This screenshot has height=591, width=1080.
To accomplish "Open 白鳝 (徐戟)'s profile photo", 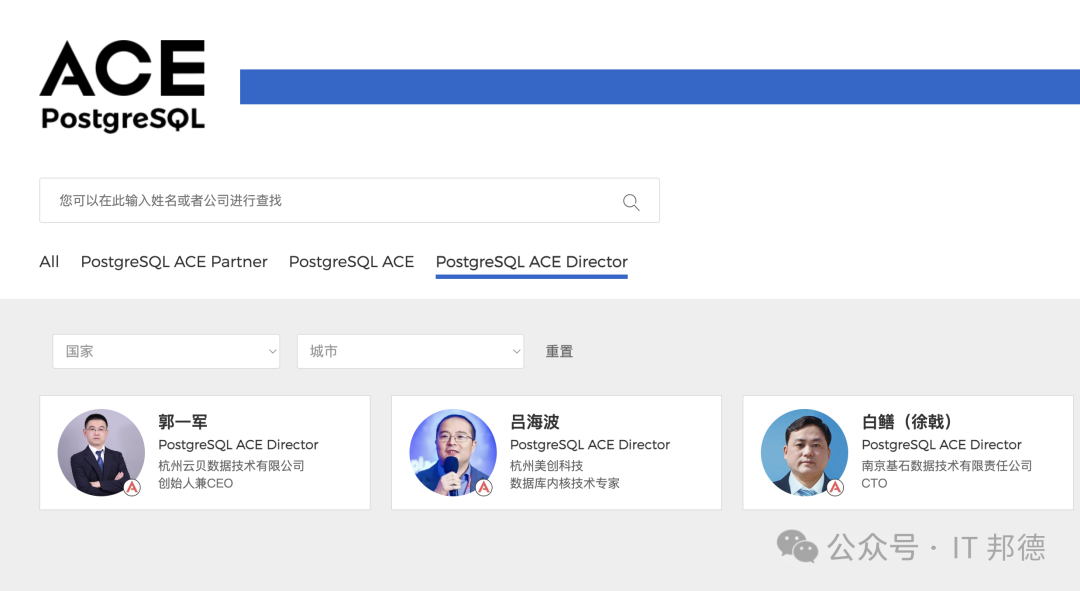I will coord(804,453).
